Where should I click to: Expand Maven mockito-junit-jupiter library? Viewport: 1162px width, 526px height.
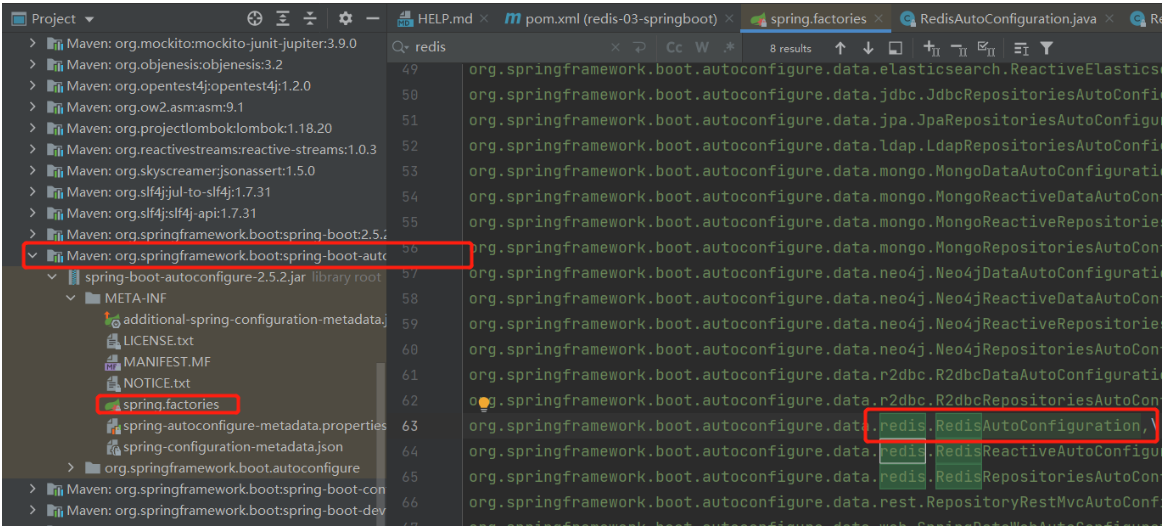pos(33,44)
